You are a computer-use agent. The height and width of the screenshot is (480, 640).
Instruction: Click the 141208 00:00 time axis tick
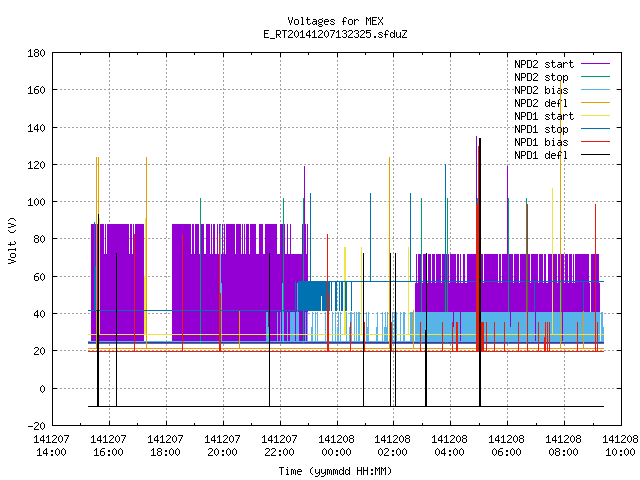tap(336, 446)
